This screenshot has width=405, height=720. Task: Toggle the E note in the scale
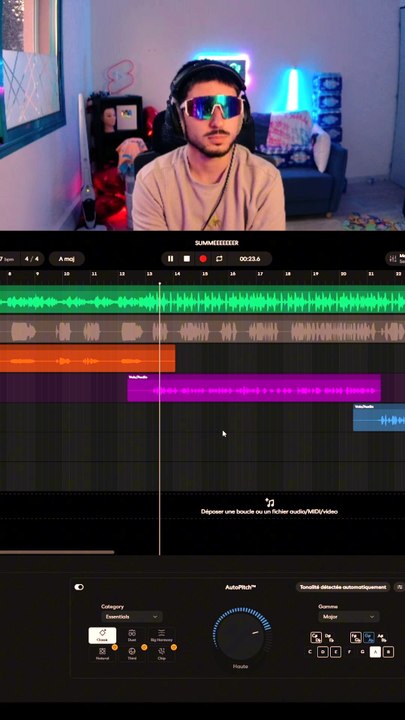coord(336,652)
